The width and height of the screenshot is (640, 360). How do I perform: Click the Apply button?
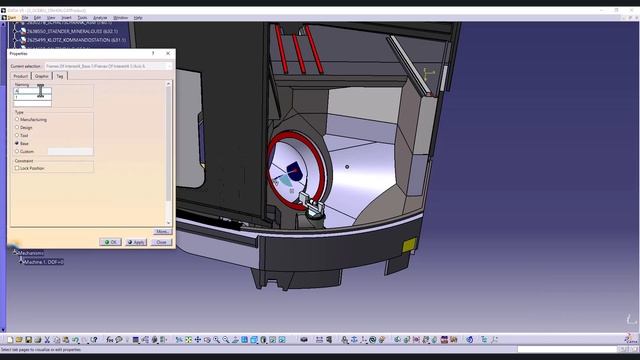pyautogui.click(x=136, y=242)
